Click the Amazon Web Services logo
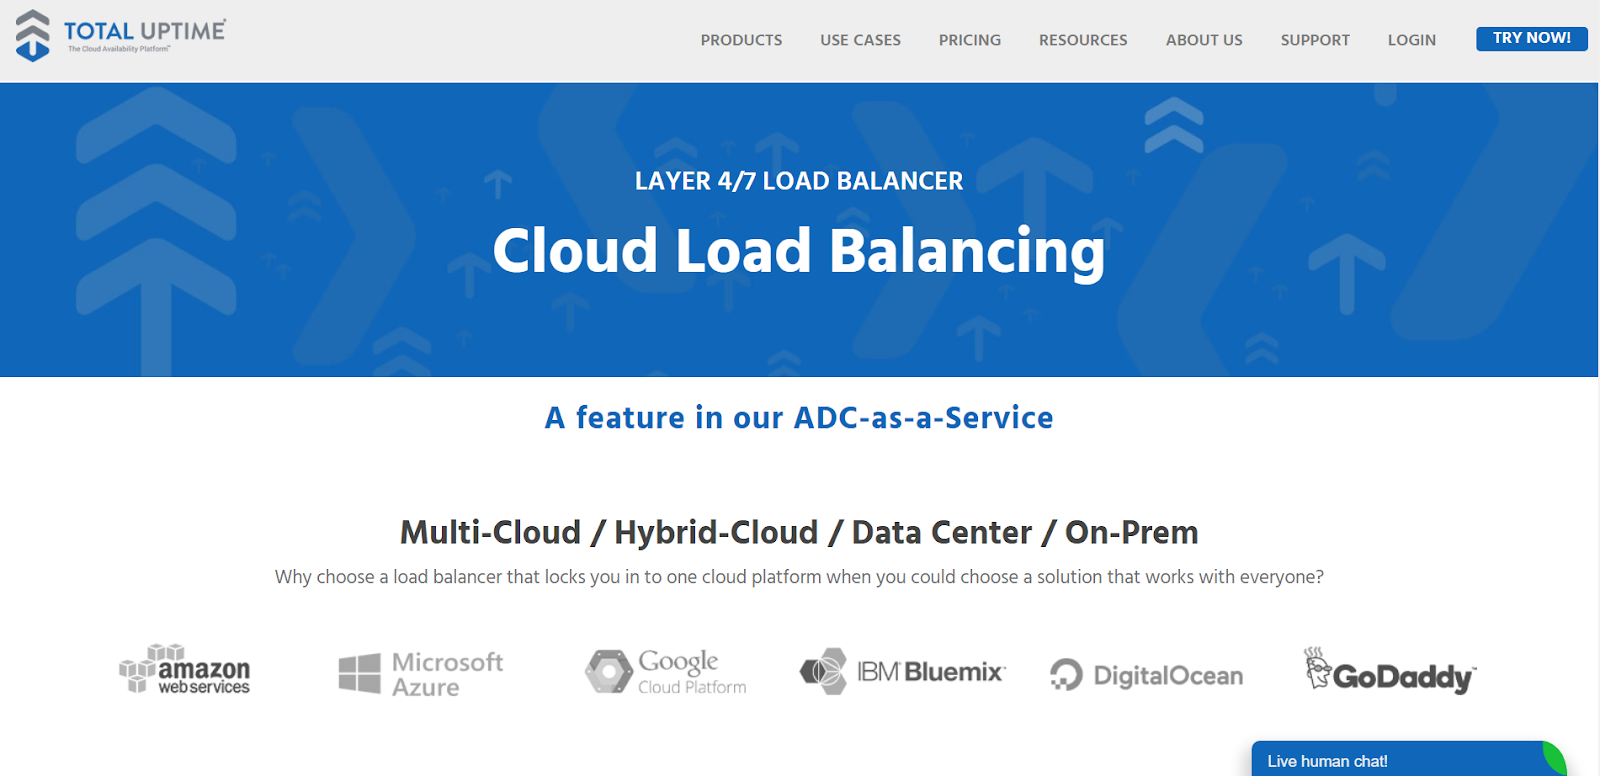The width and height of the screenshot is (1600, 776). [185, 669]
